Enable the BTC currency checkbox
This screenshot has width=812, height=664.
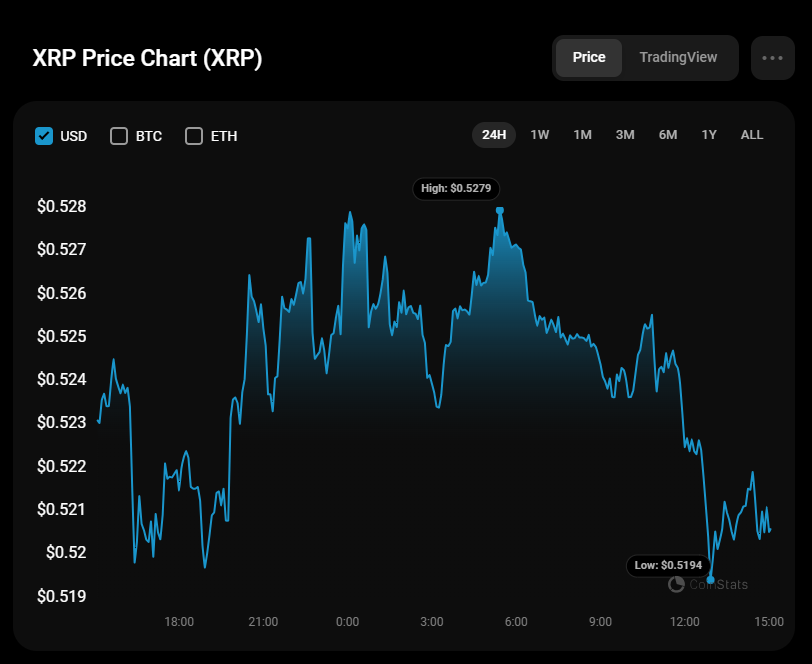tap(119, 136)
